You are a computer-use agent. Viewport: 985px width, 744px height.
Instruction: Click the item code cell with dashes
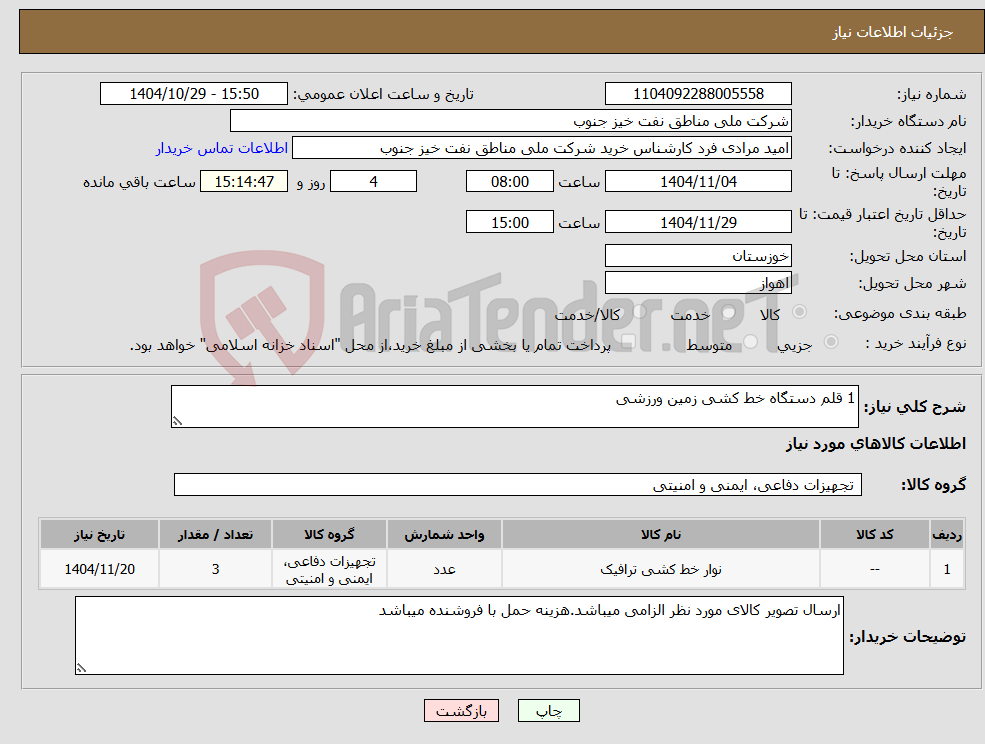[874, 569]
